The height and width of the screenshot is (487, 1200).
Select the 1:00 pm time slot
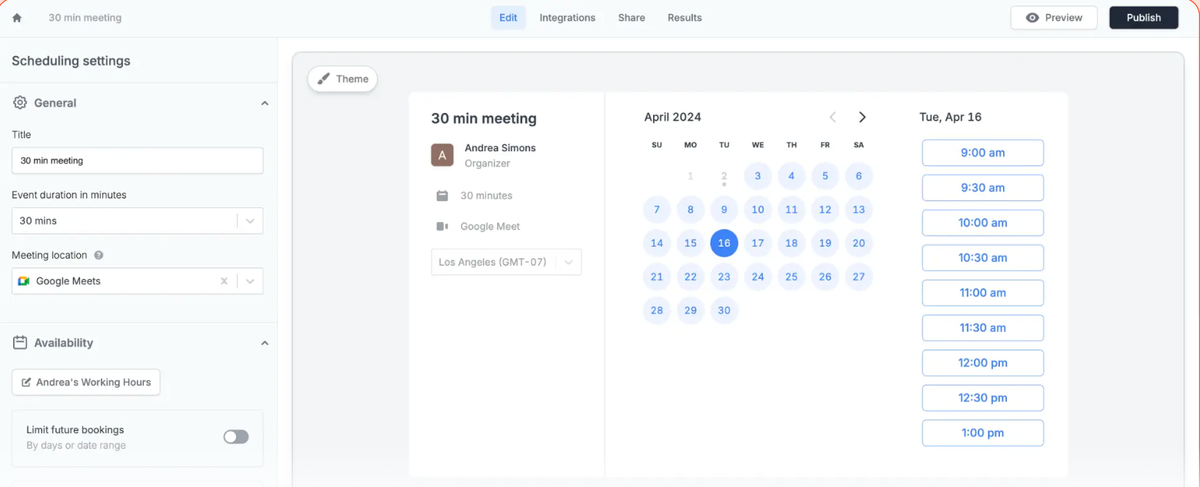[983, 433]
